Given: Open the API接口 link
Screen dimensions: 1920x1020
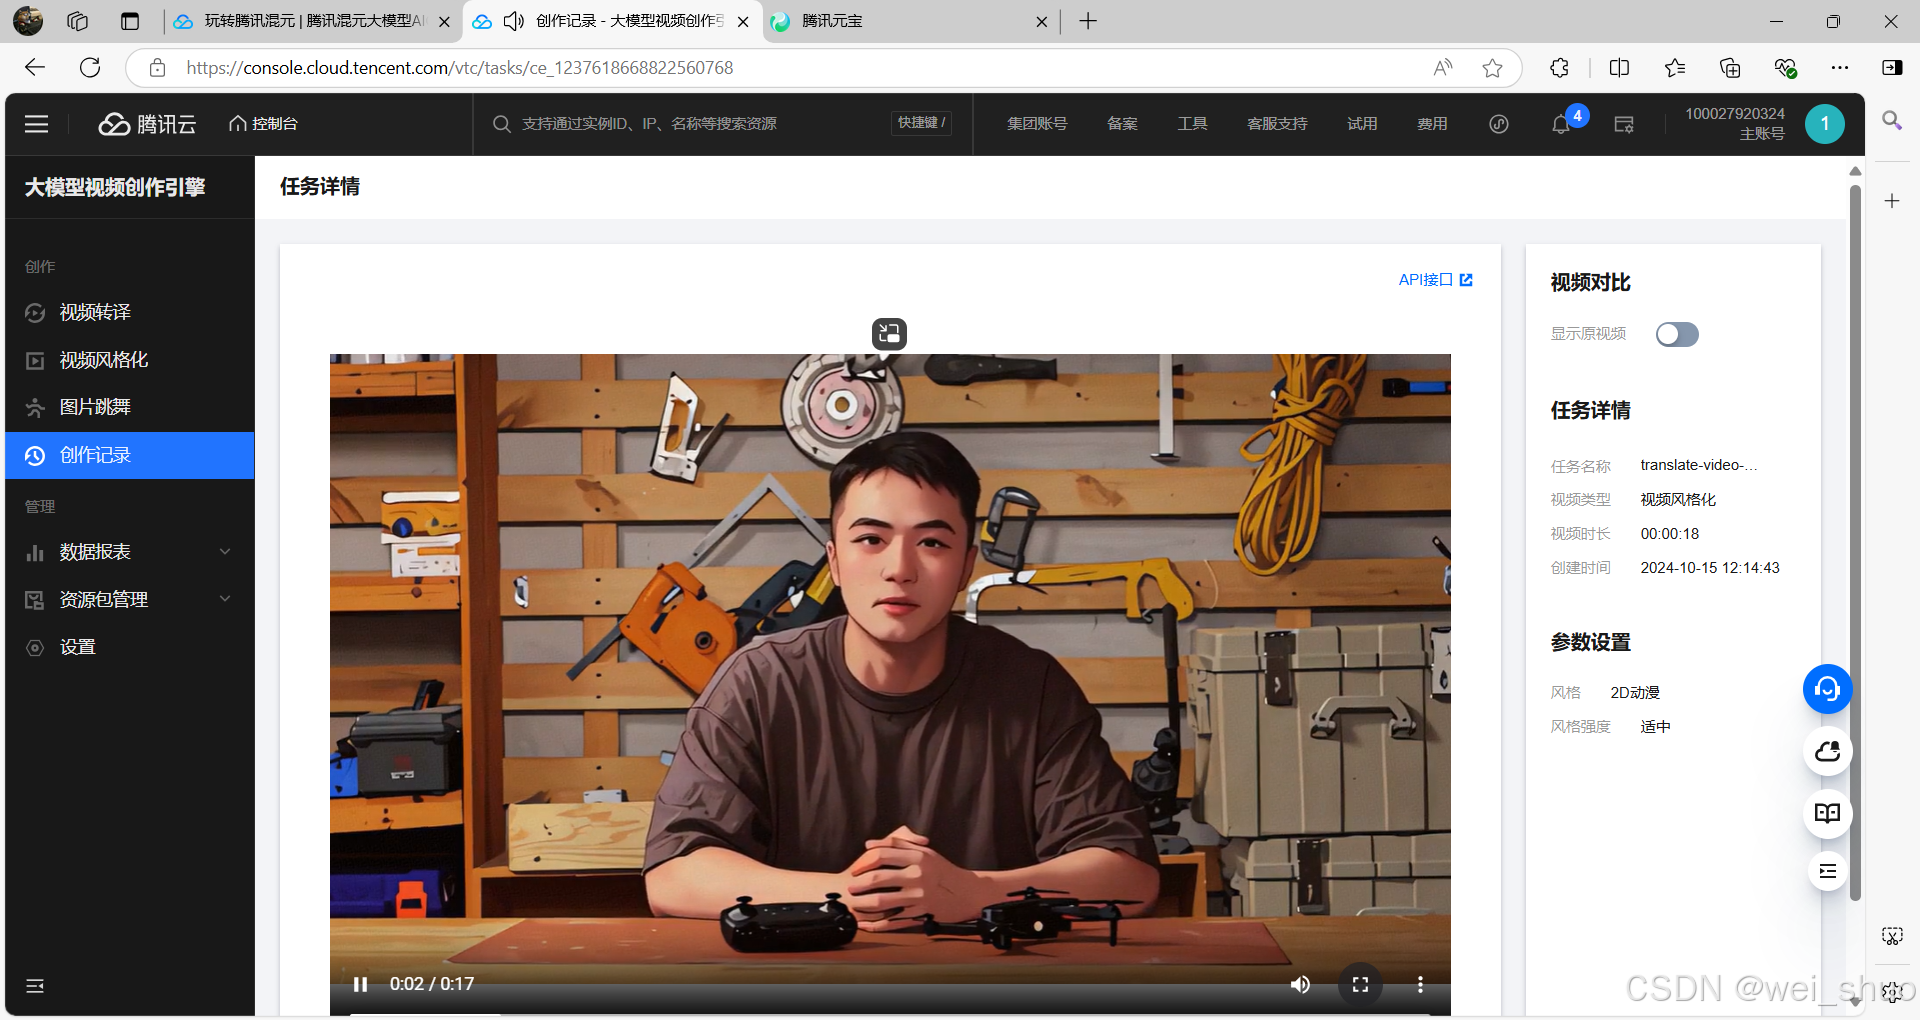Looking at the screenshot, I should pyautogui.click(x=1435, y=280).
